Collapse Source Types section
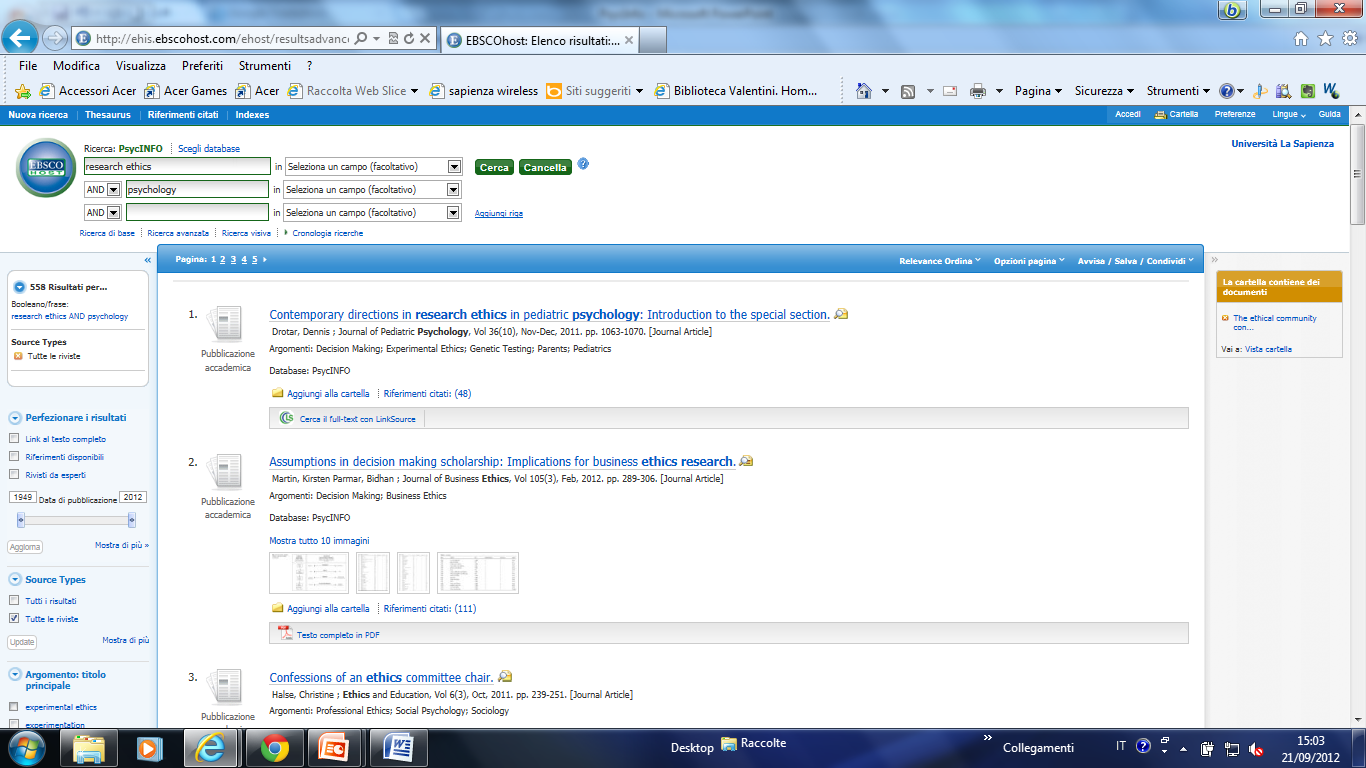1366x768 pixels. point(16,580)
